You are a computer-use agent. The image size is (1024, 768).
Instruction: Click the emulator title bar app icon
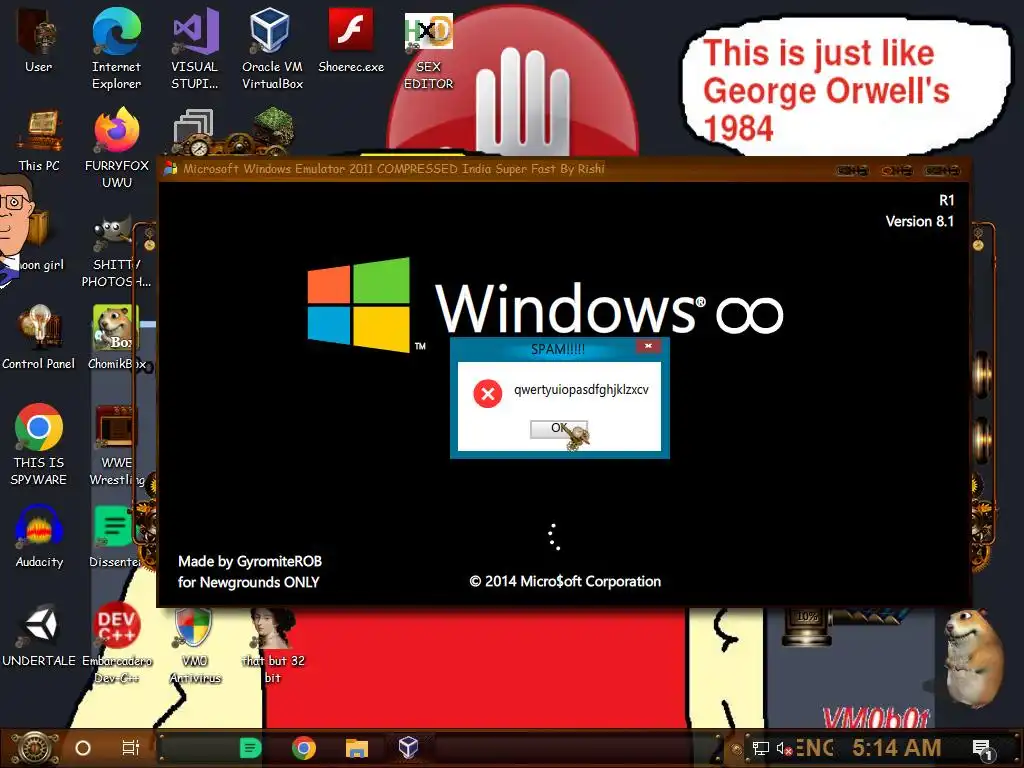(170, 168)
